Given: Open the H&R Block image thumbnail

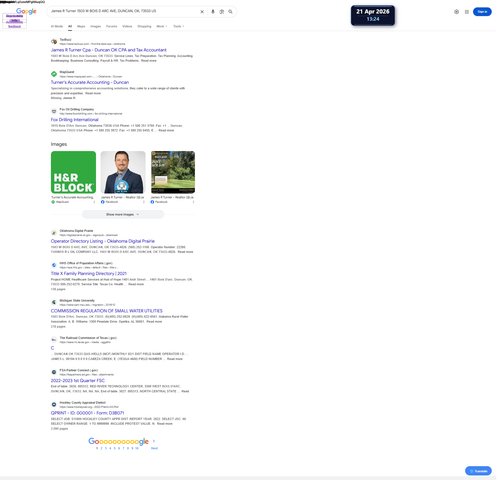Looking at the screenshot, I should (x=73, y=172).
